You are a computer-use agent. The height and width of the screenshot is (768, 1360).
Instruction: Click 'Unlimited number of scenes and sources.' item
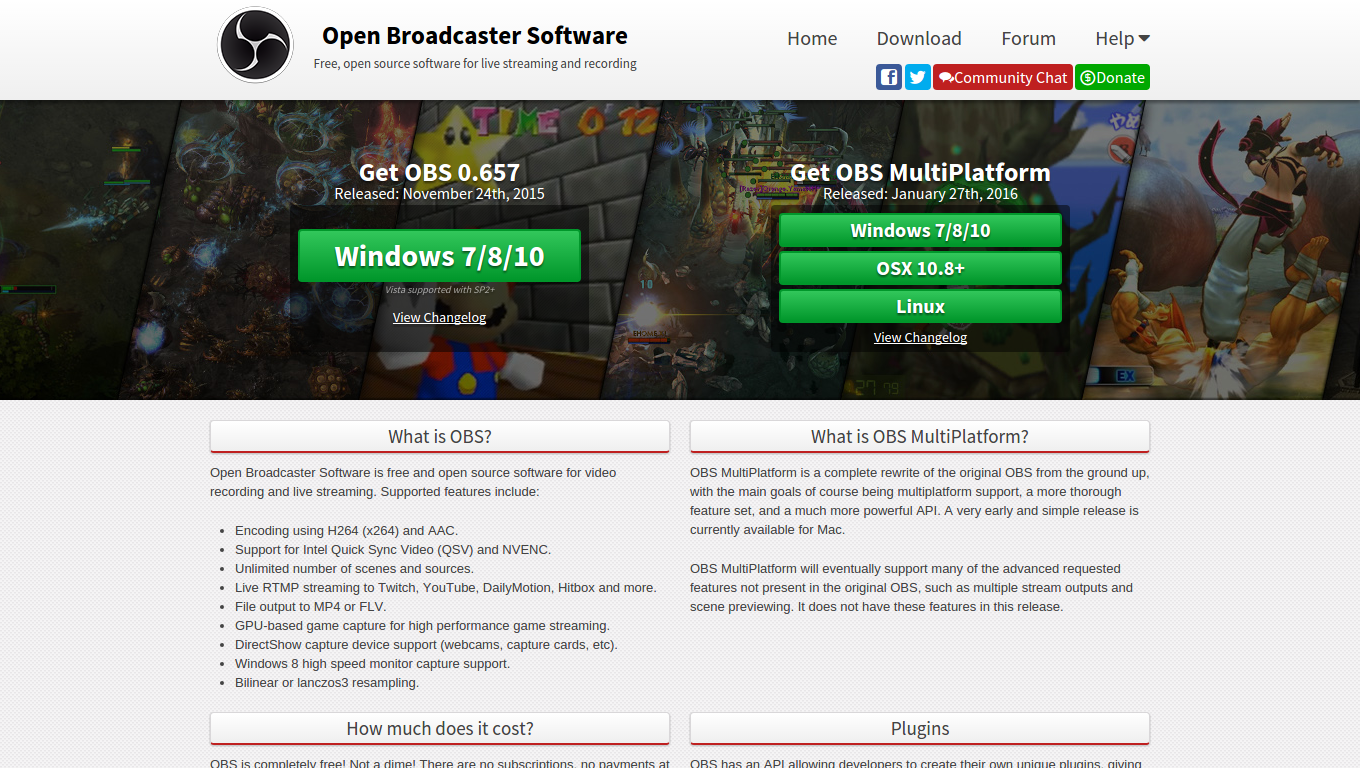tap(354, 569)
